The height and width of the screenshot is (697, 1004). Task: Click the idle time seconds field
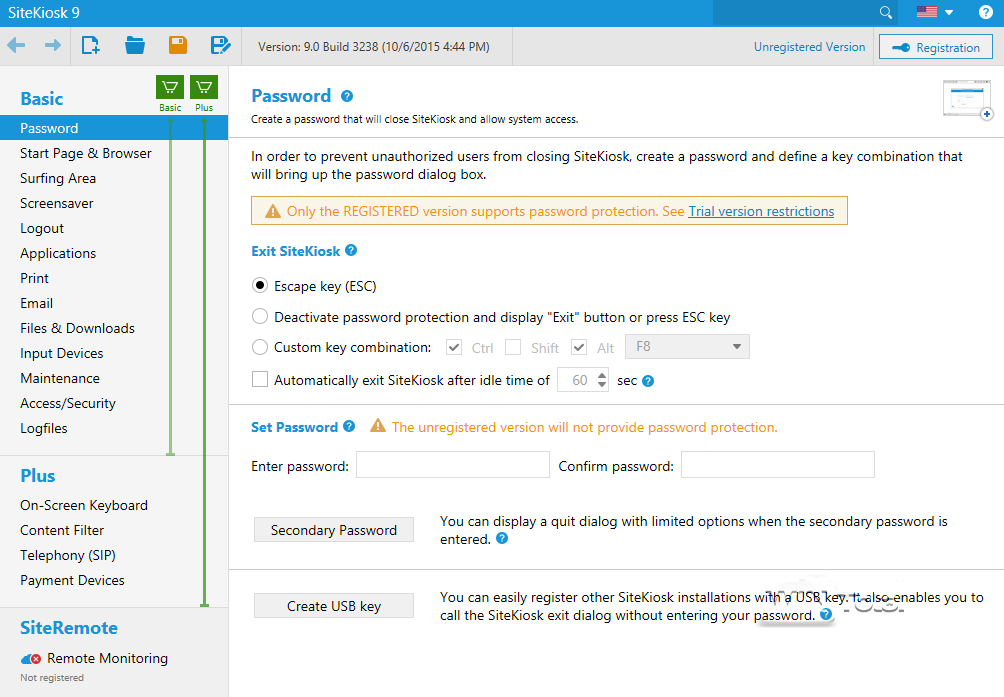click(577, 380)
